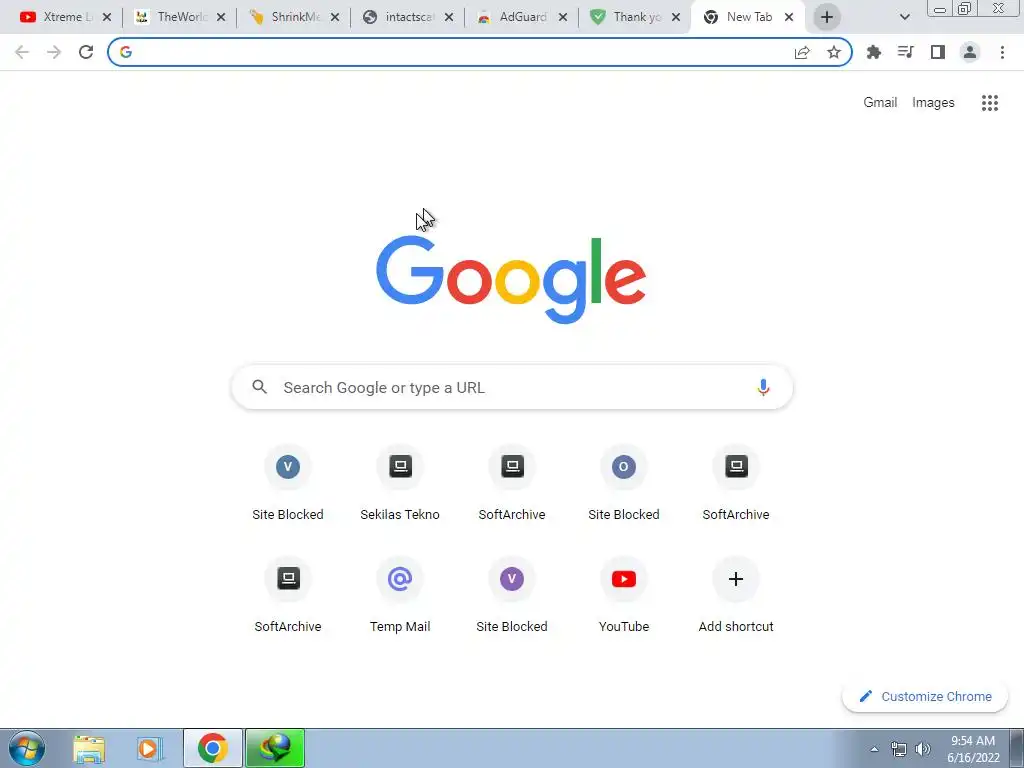Open the media controls icon

906,52
